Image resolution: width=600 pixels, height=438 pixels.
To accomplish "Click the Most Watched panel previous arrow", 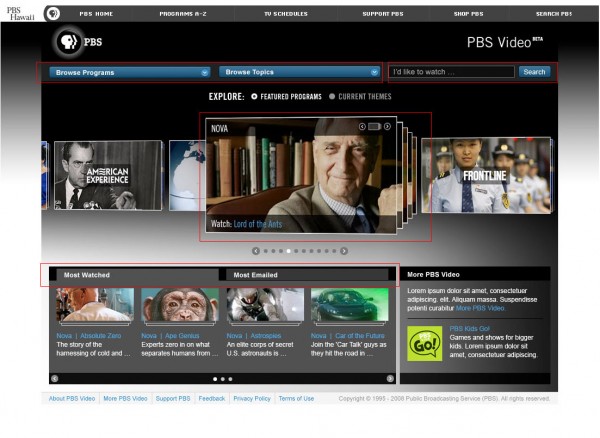I will (55, 378).
